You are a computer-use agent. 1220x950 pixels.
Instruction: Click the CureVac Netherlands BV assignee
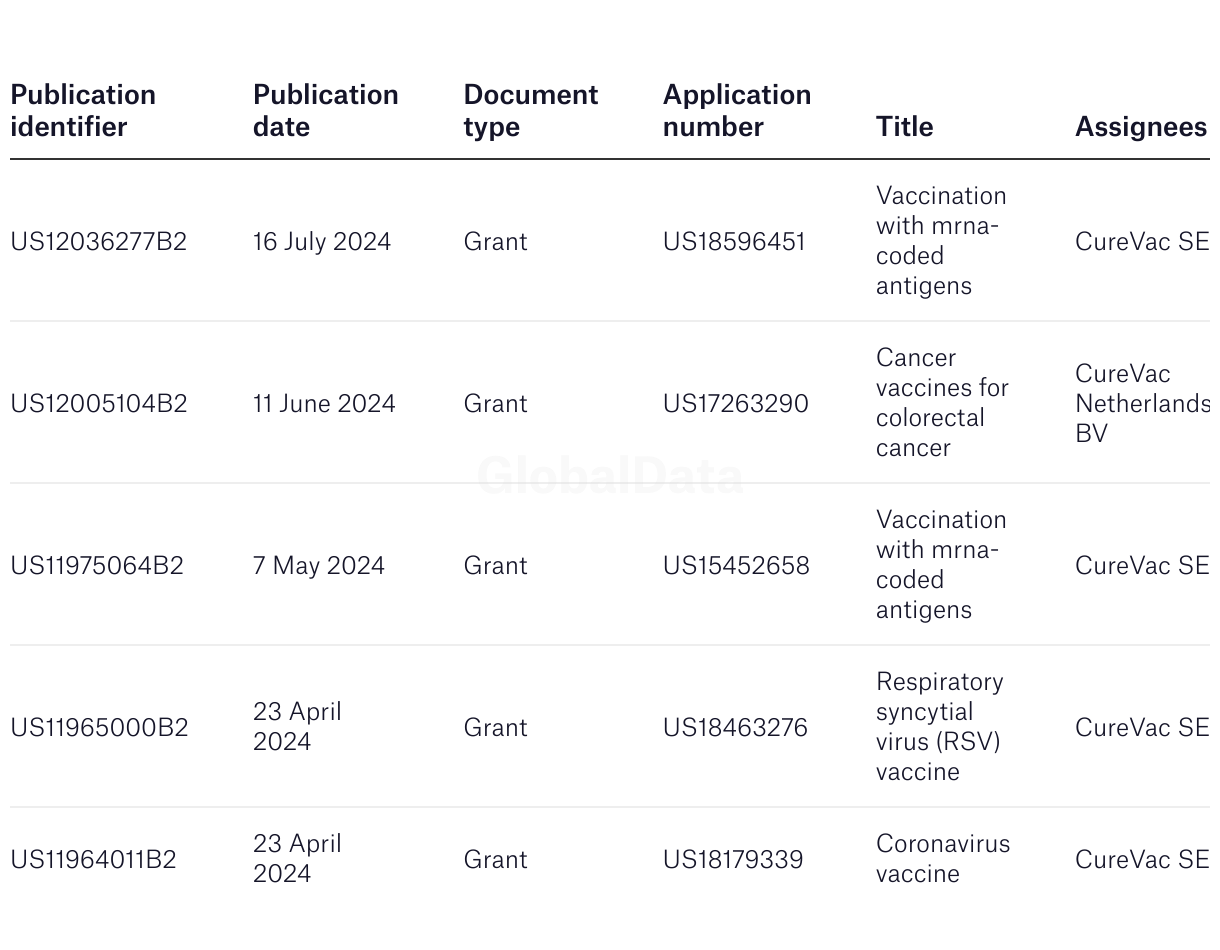(x=1141, y=403)
